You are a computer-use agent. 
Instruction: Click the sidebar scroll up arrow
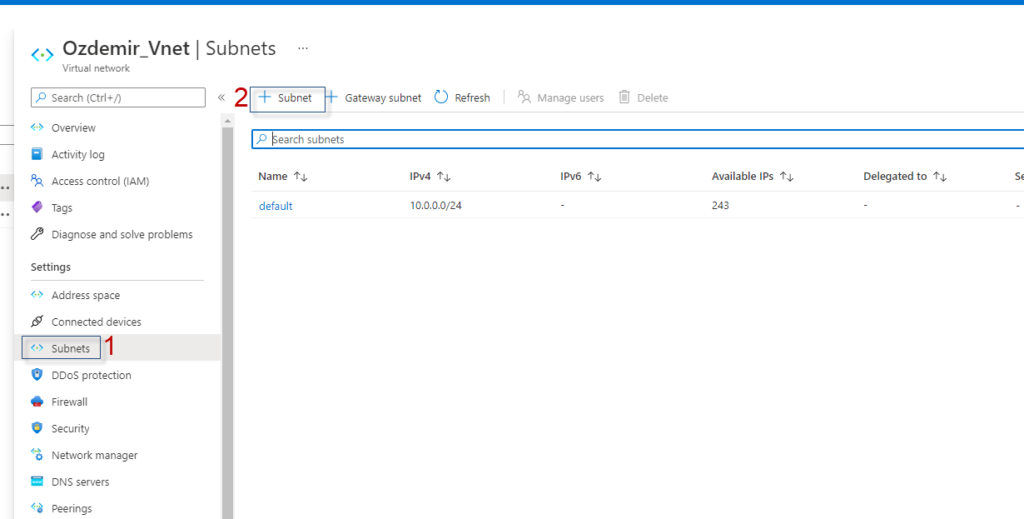coord(227,121)
